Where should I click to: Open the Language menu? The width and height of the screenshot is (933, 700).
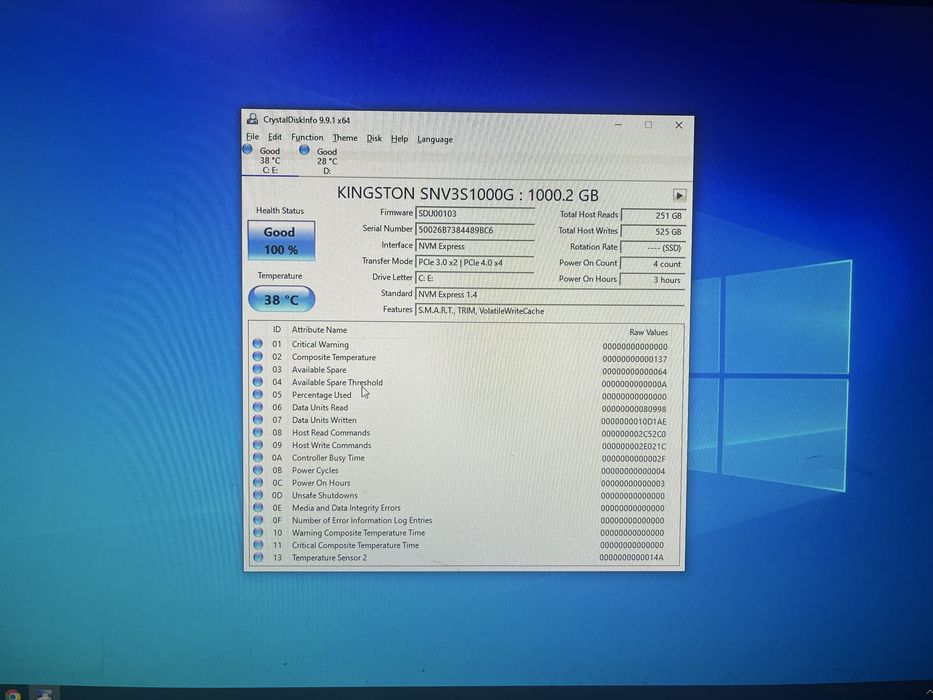434,139
